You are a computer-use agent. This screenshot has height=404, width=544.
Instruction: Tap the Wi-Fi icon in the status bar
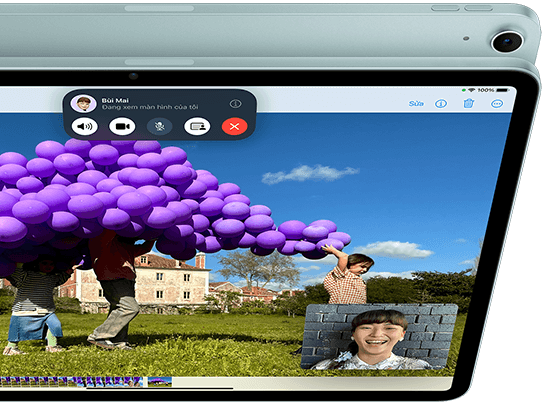(471, 90)
